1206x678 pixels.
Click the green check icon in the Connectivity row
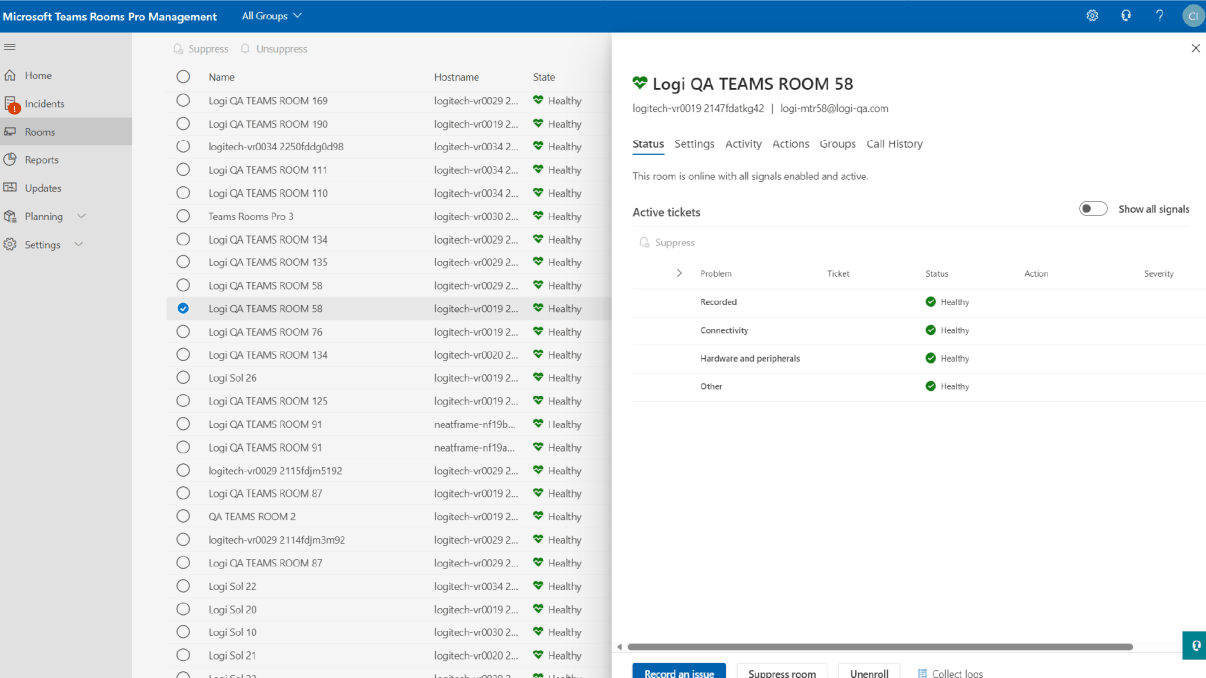pyautogui.click(x=930, y=330)
